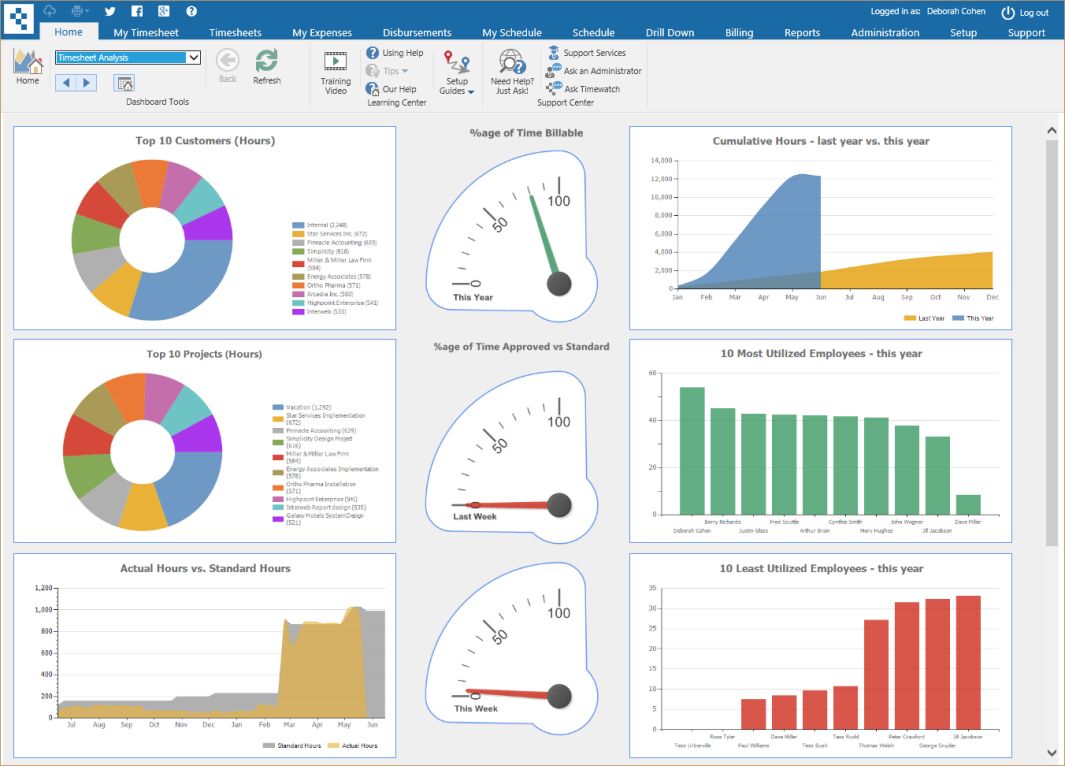Click the Ask Timewatch icon
Viewport: 1065px width, 766px height.
(x=554, y=88)
